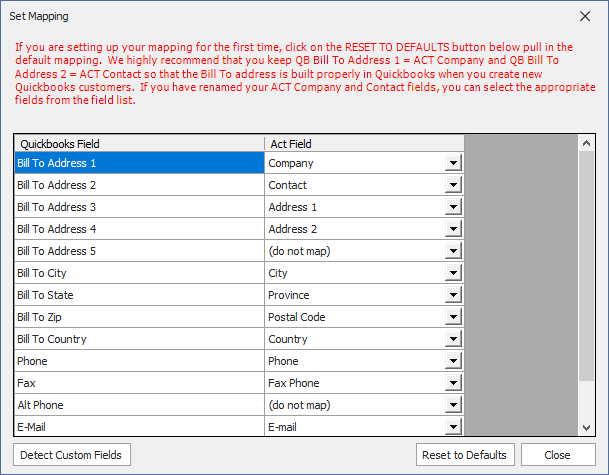The width and height of the screenshot is (609, 475).
Task: Select the Bill To City cell
Action: 139,273
